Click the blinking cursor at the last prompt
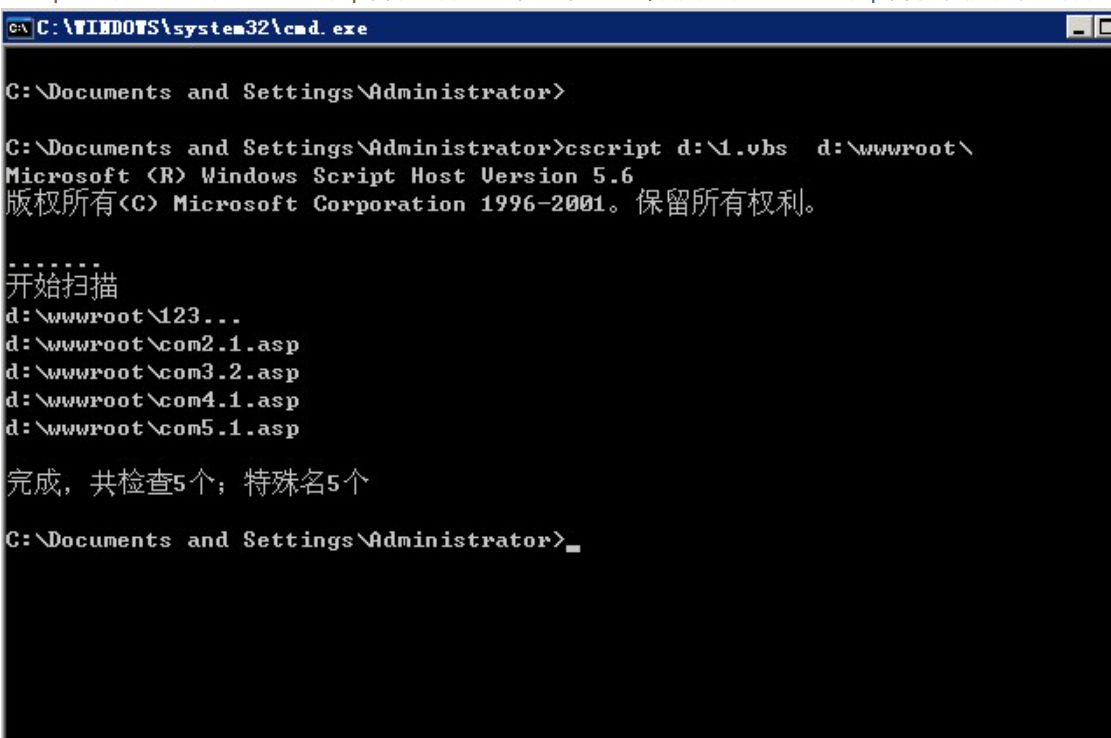 point(573,546)
